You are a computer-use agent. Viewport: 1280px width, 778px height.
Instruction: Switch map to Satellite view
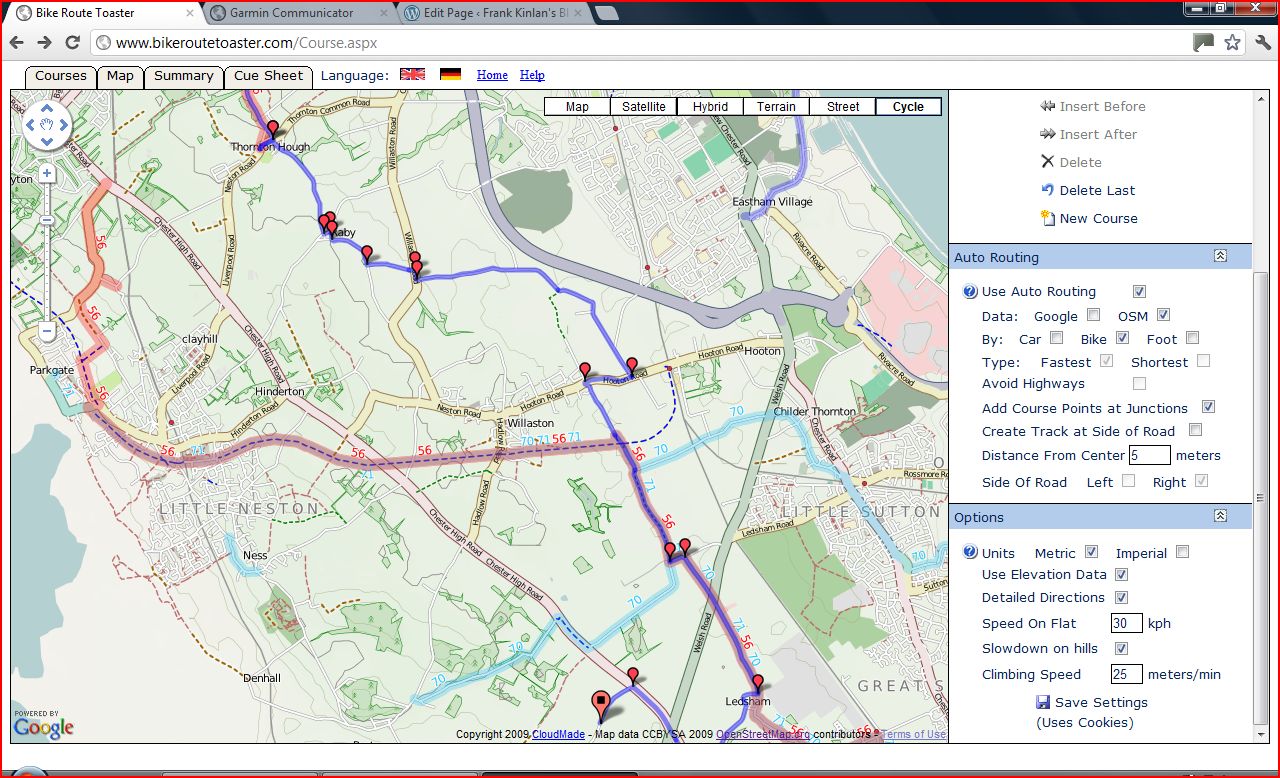point(643,107)
